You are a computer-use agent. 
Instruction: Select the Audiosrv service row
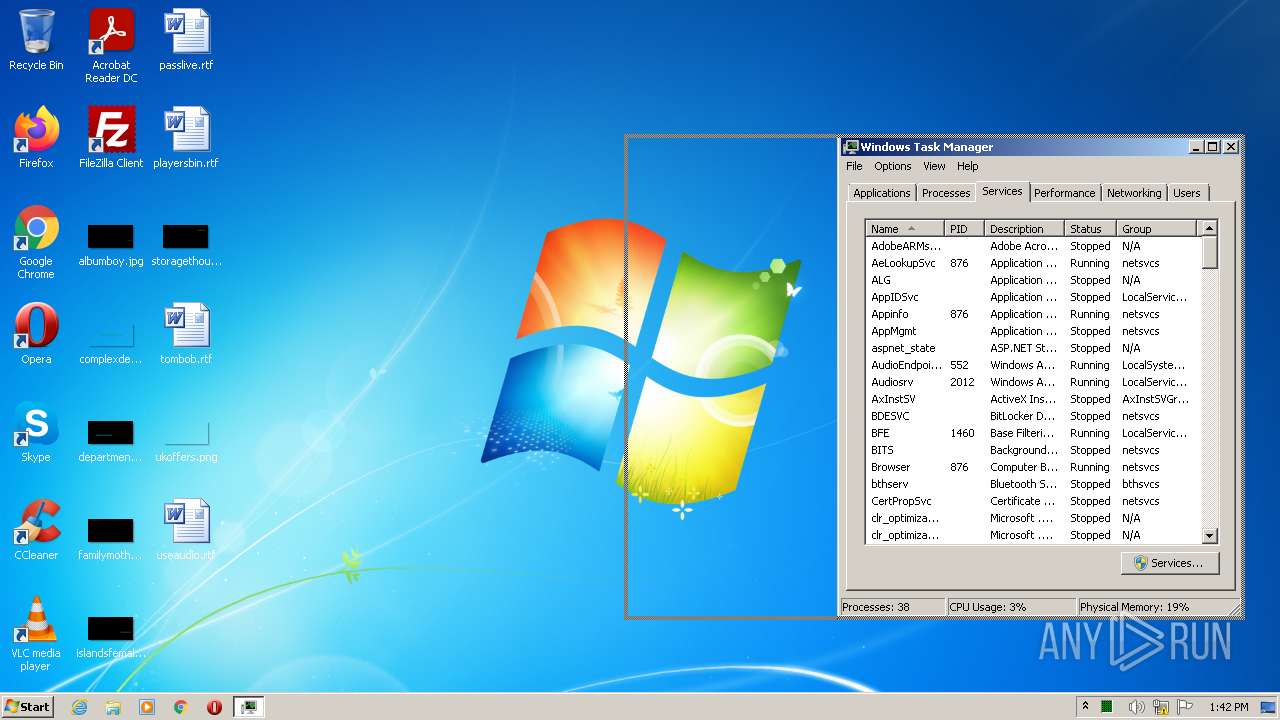coord(1033,382)
